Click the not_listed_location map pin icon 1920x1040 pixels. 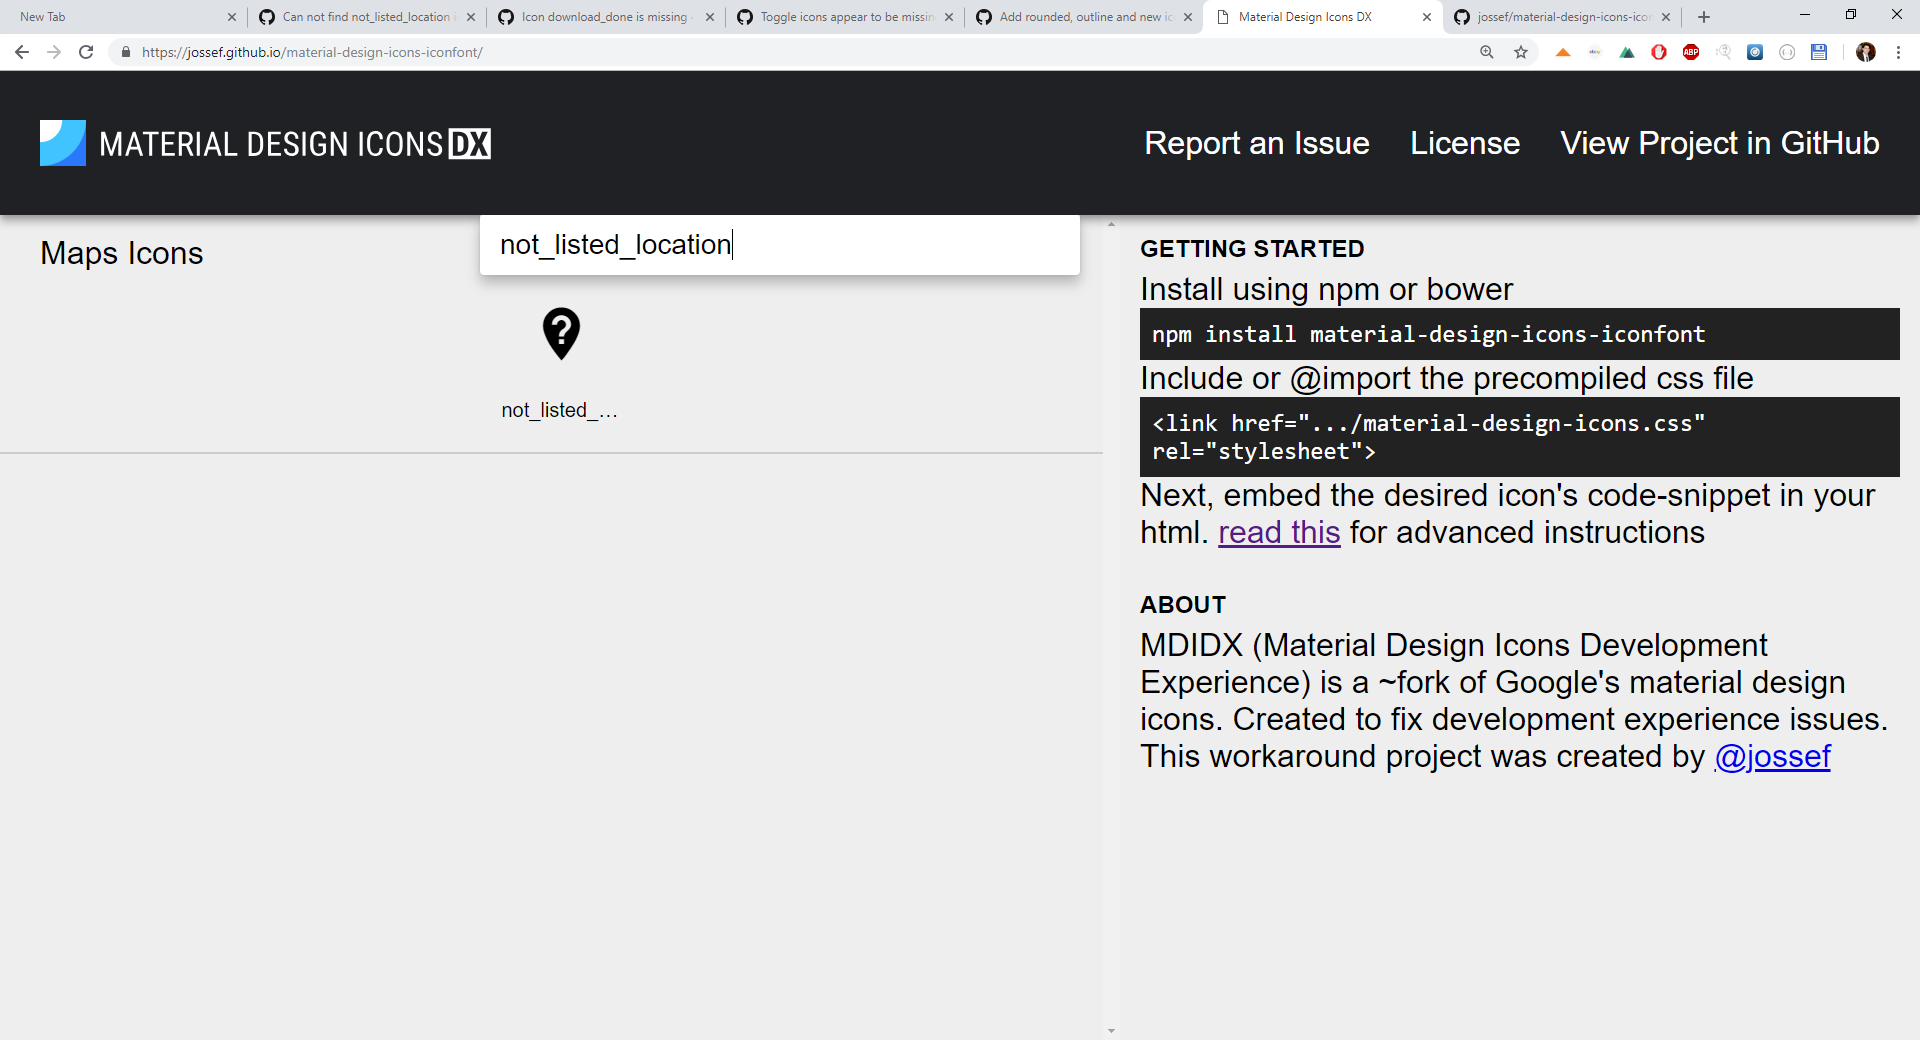tap(561, 334)
